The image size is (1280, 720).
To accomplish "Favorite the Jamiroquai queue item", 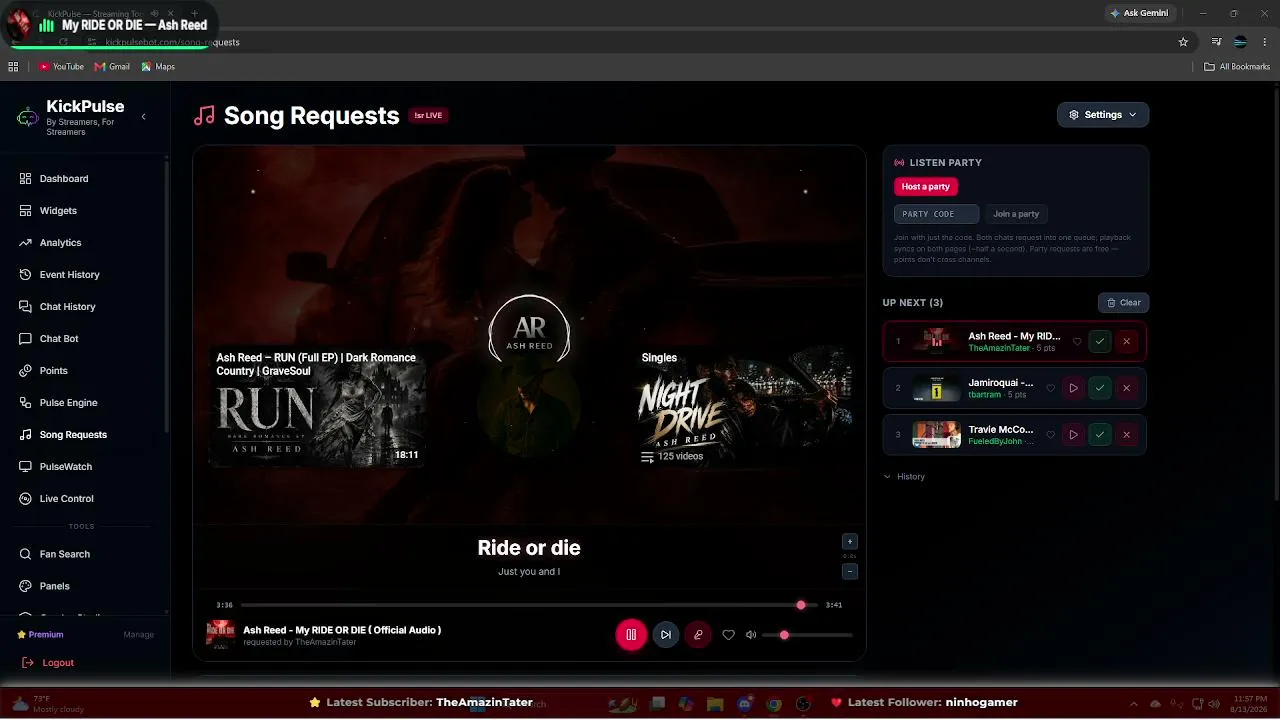I will pos(1050,388).
